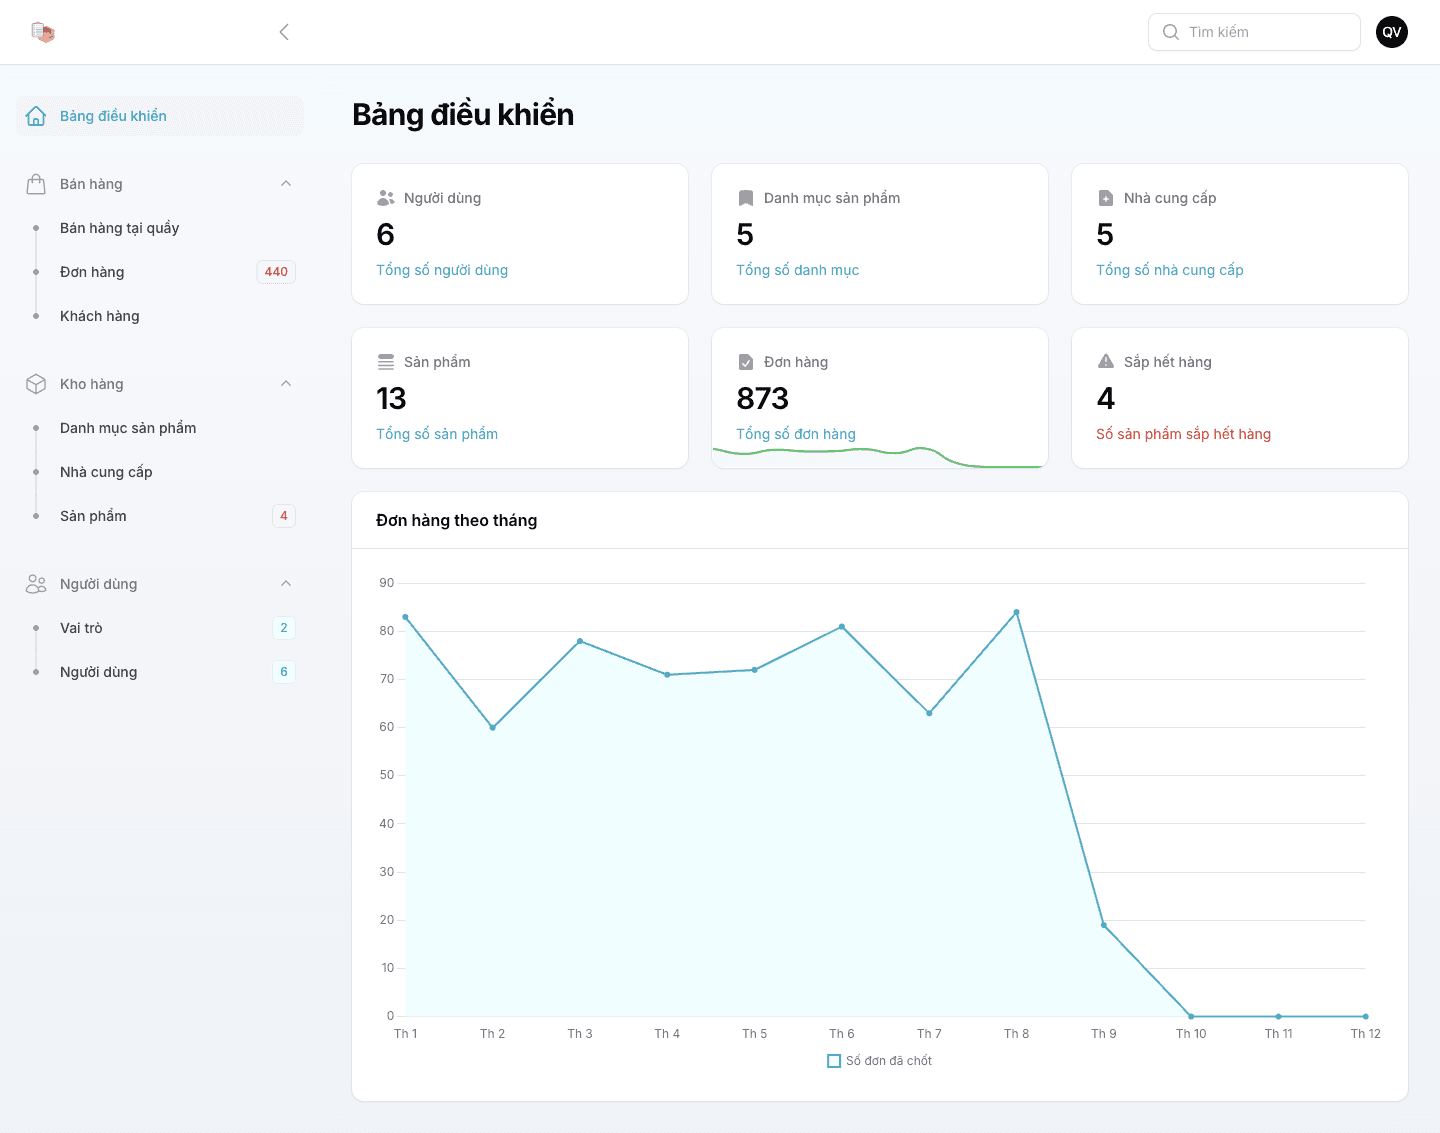Open the QV user avatar menu
Screen dimensions: 1440x1133
pyautogui.click(x=1392, y=32)
